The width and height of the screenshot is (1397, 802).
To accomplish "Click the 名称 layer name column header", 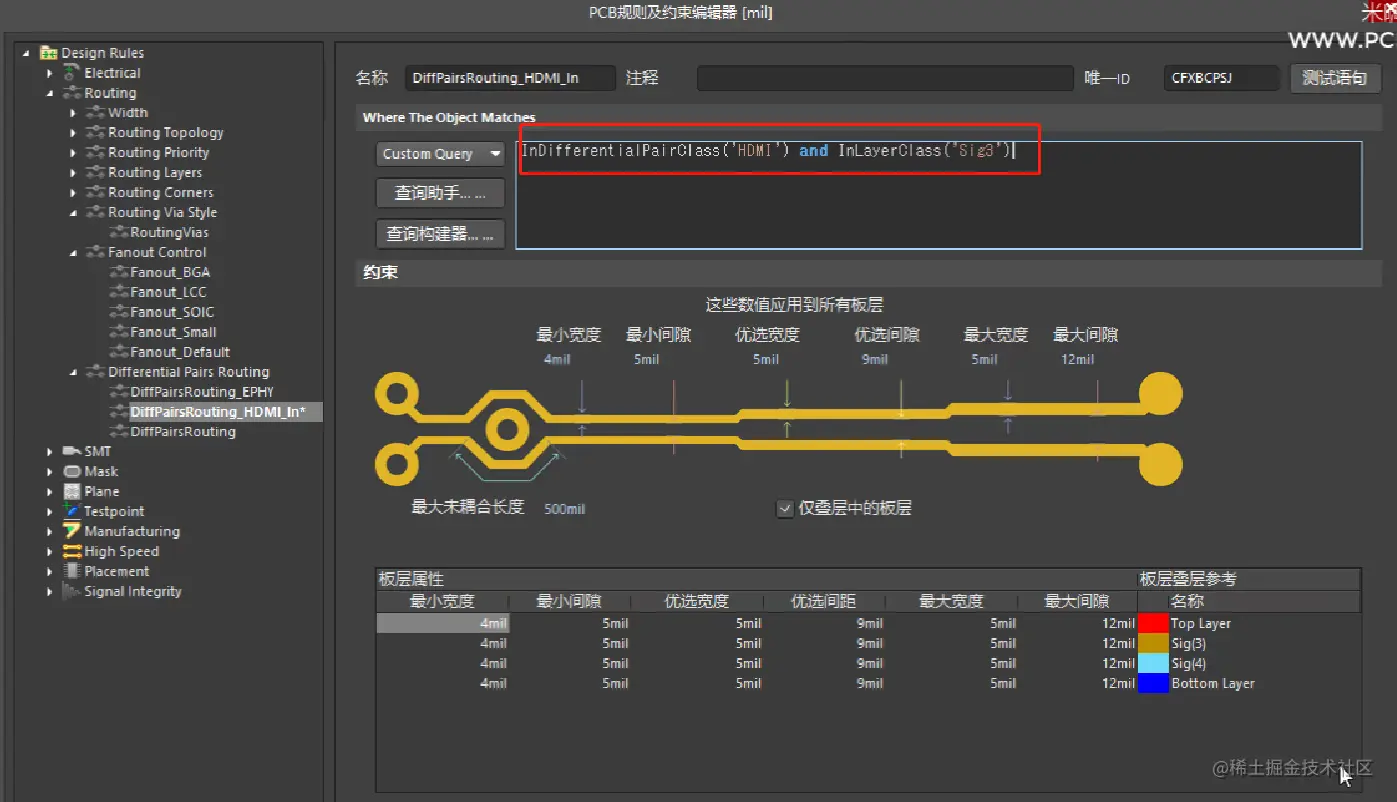I will click(1187, 602).
